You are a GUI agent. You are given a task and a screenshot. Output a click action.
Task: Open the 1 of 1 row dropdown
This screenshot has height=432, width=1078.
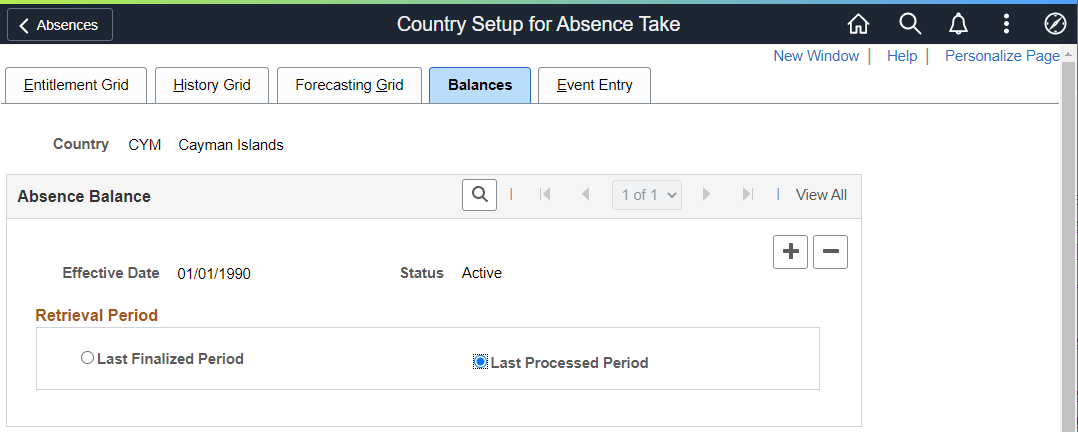(646, 195)
